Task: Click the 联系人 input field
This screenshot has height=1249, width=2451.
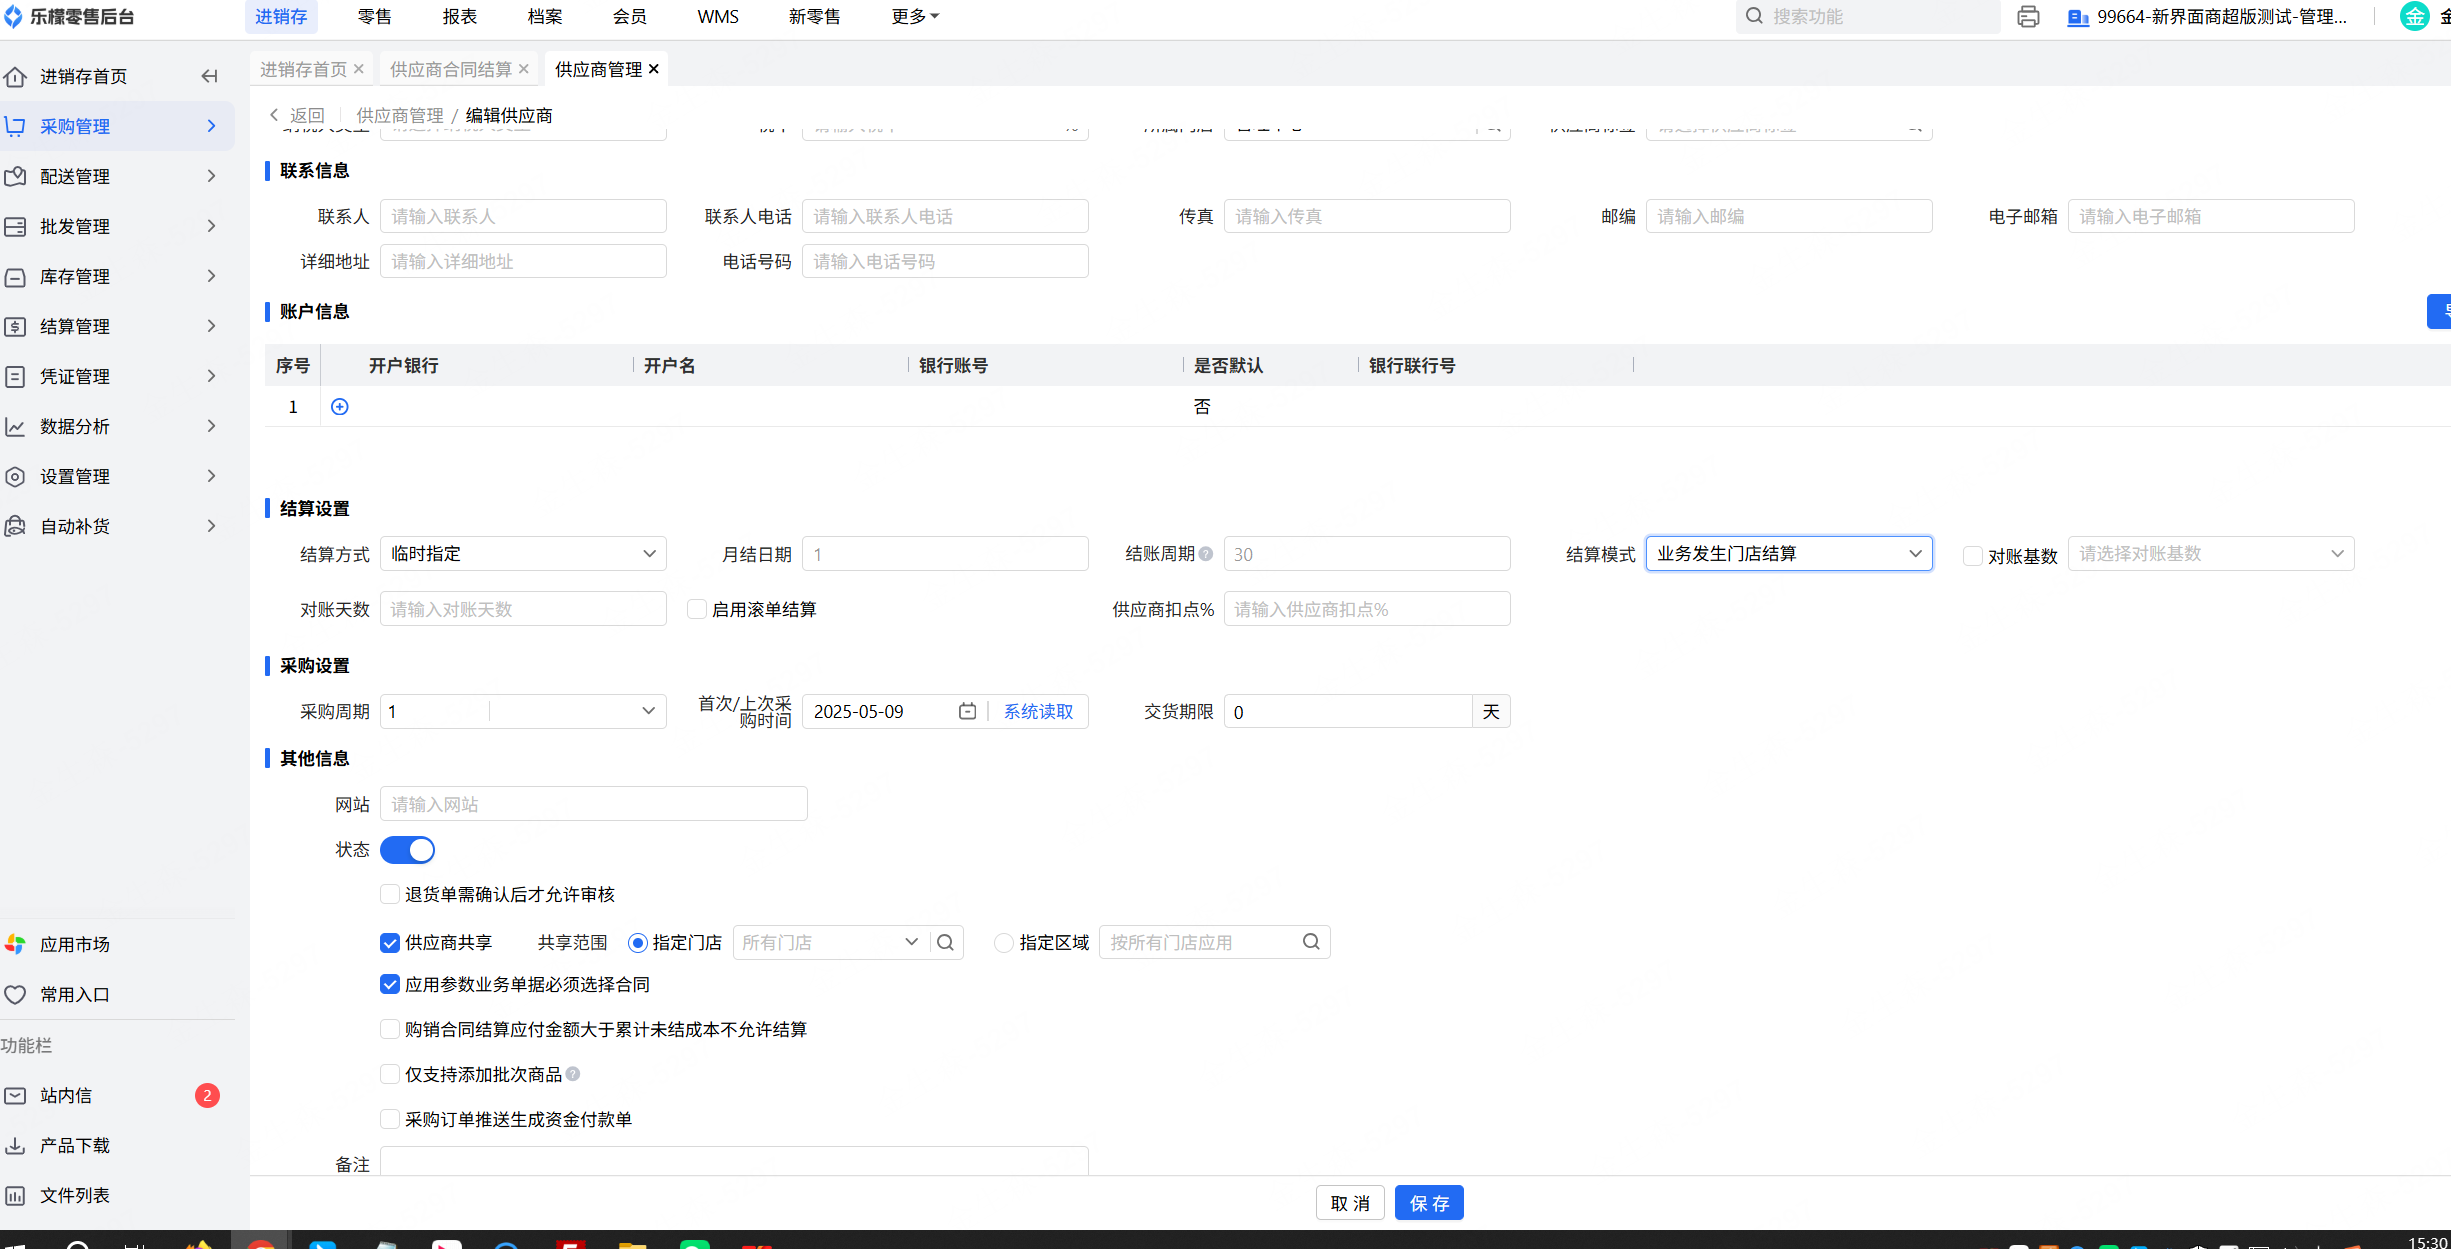Action: [523, 216]
